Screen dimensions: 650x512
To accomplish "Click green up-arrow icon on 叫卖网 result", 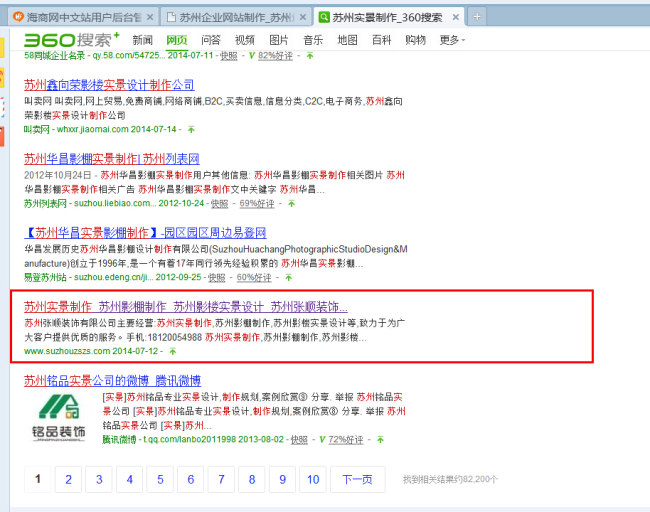I will (x=191, y=130).
